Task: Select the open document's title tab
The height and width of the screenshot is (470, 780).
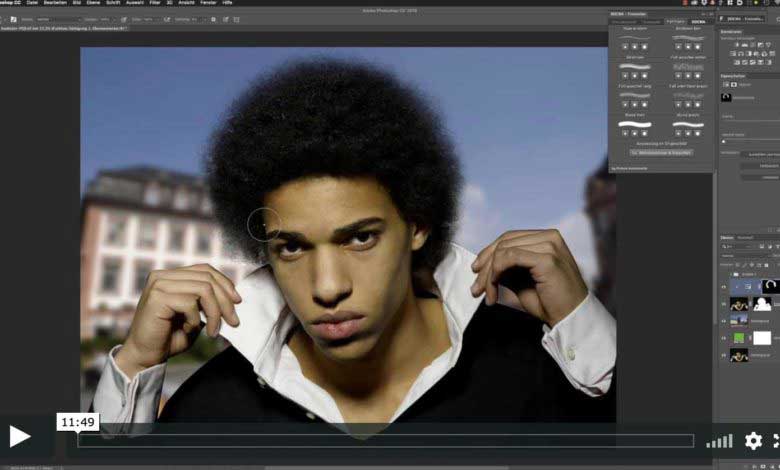Action: [64, 29]
